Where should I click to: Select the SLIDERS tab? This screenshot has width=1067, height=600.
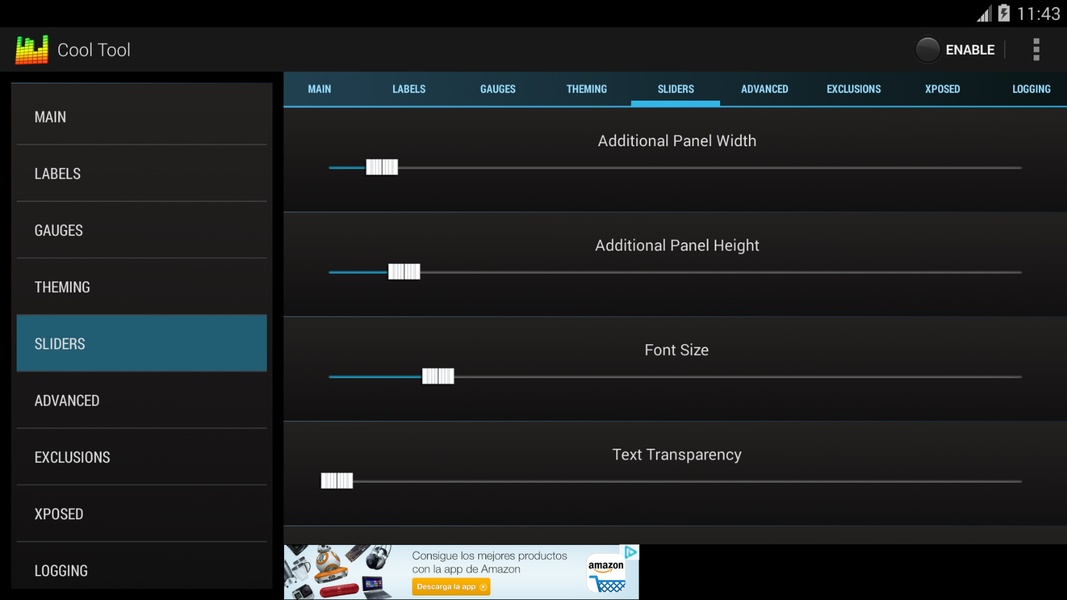point(676,89)
